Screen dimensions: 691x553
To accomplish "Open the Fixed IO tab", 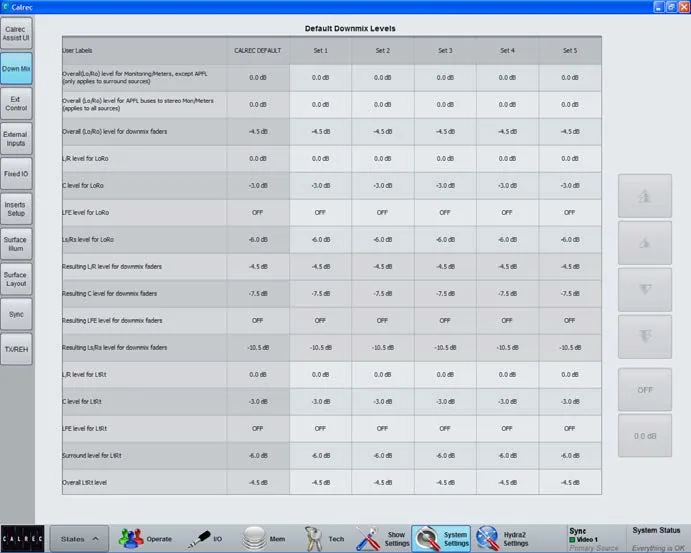I will click(16, 174).
